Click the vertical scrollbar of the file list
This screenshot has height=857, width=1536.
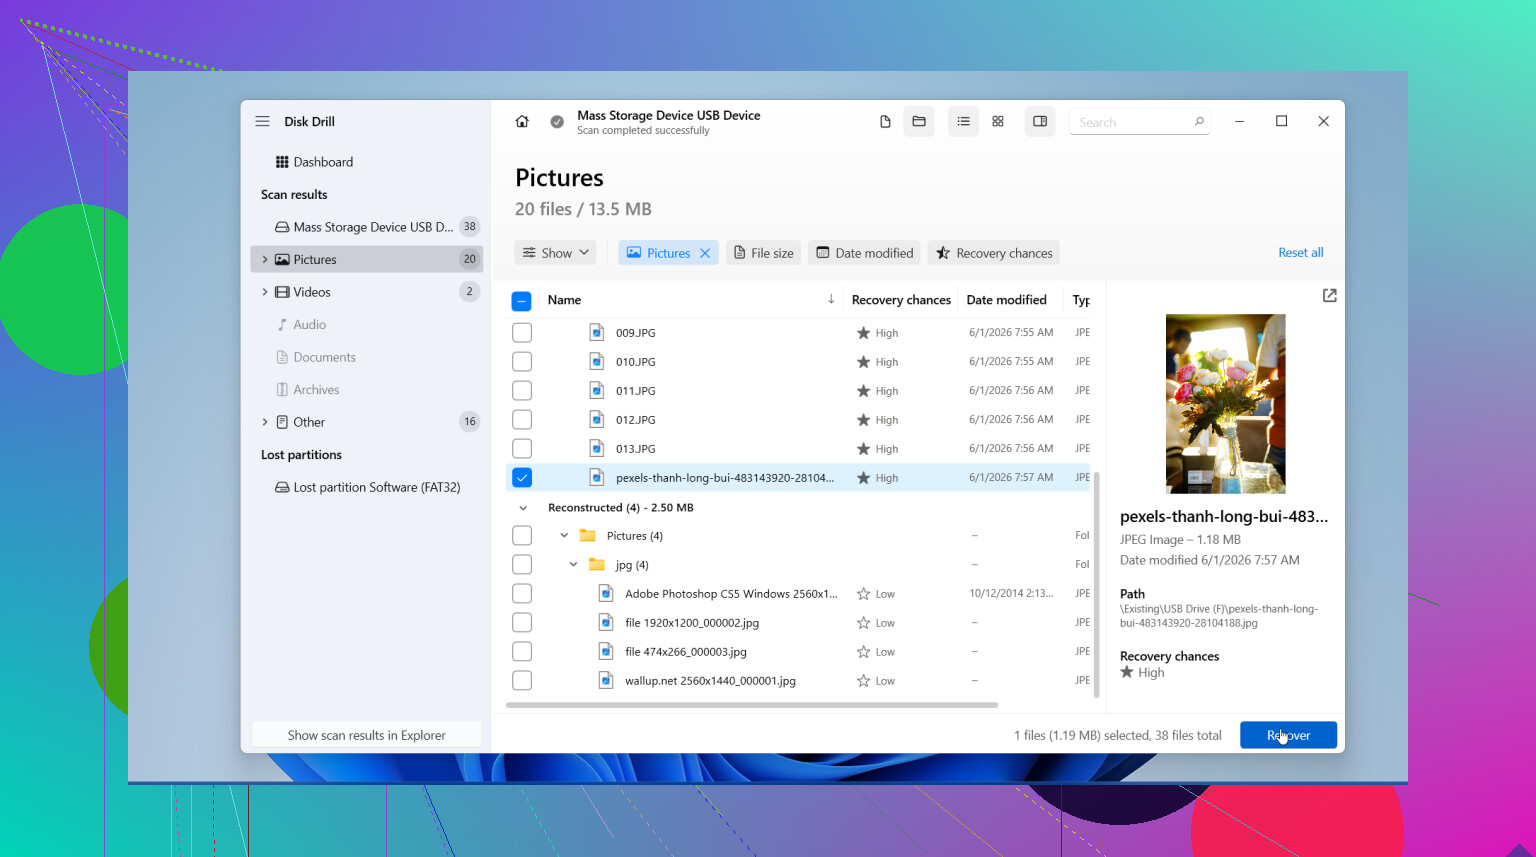1097,585
